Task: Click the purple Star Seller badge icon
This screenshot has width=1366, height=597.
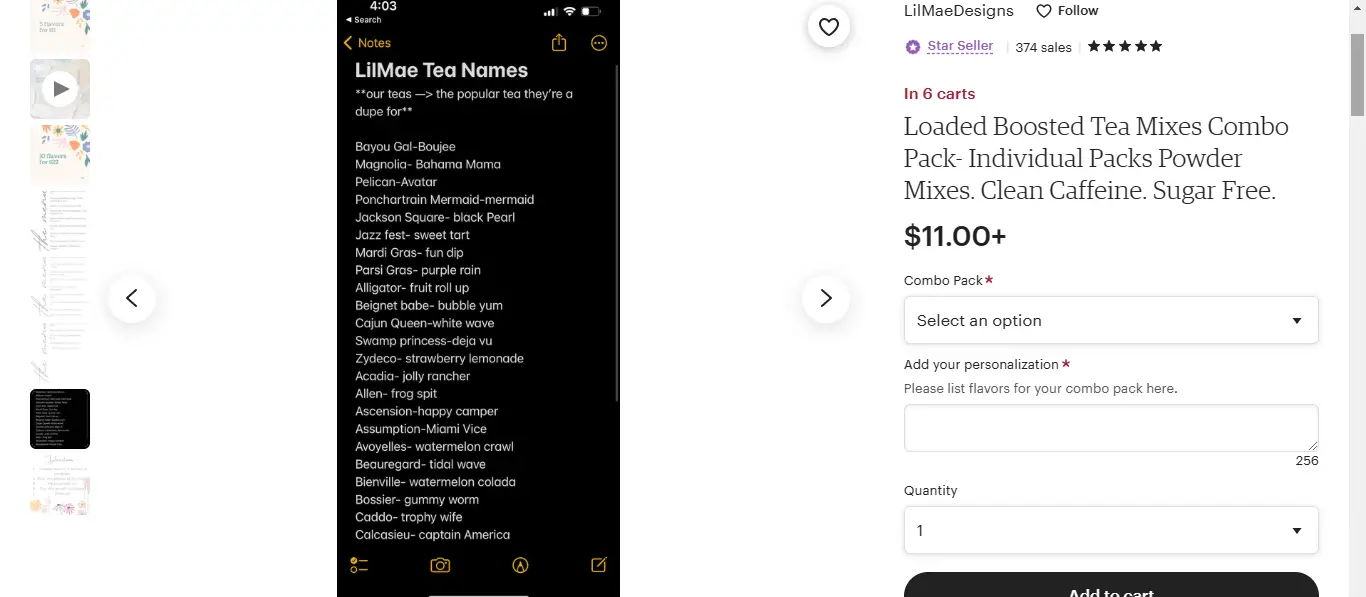Action: [912, 46]
